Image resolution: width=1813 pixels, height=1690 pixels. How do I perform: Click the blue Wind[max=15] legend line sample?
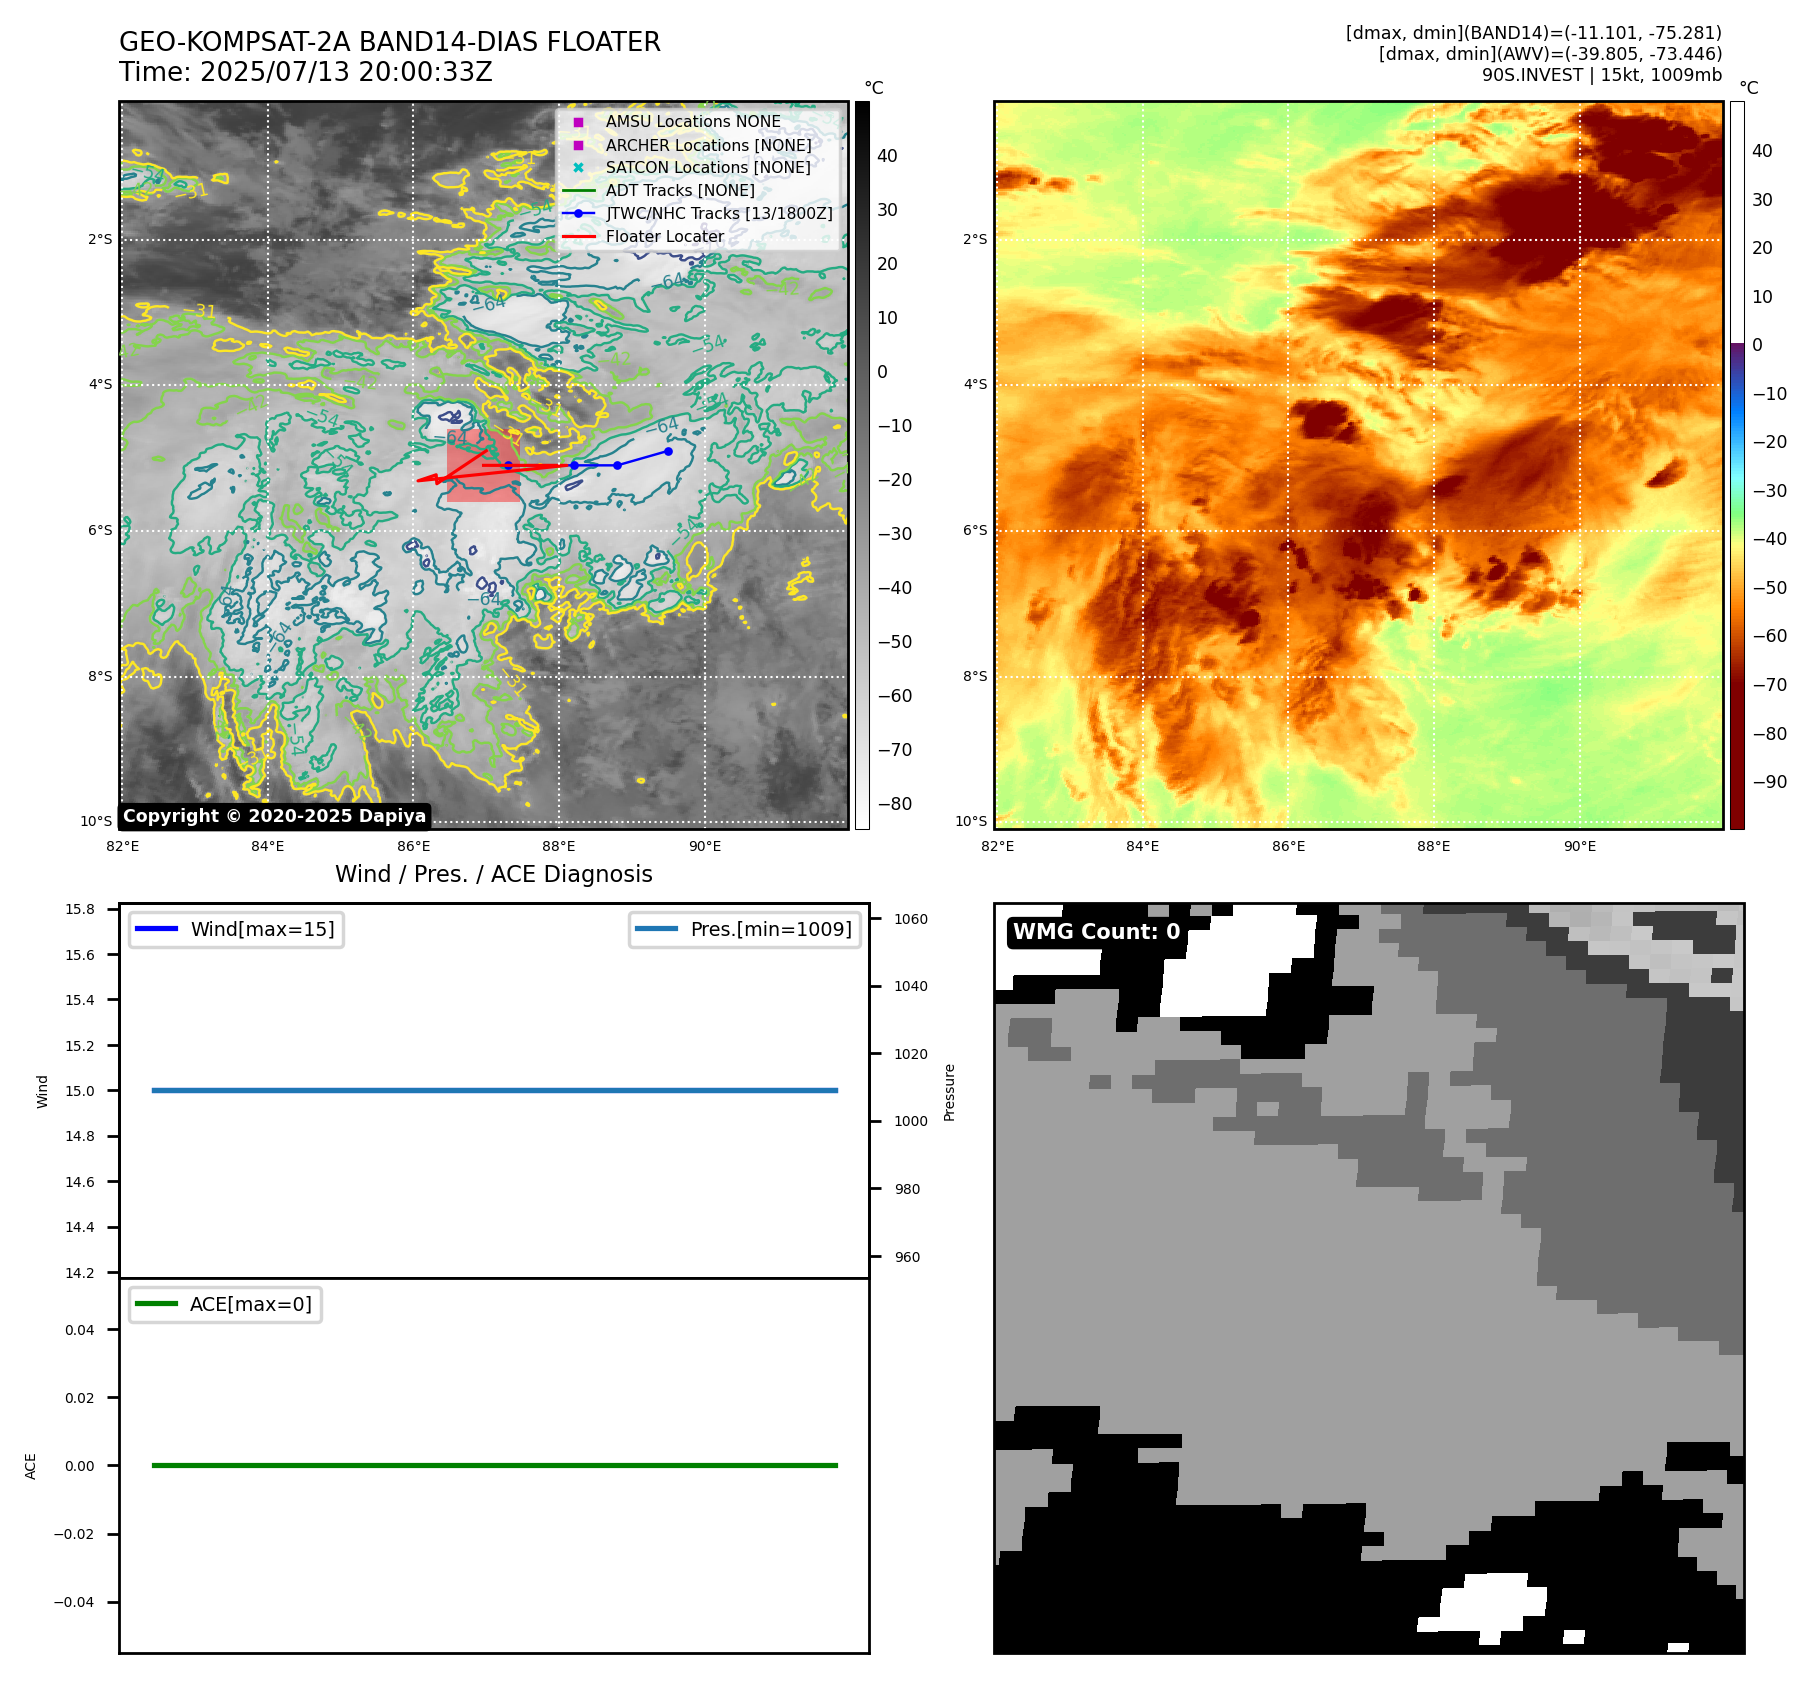[156, 929]
